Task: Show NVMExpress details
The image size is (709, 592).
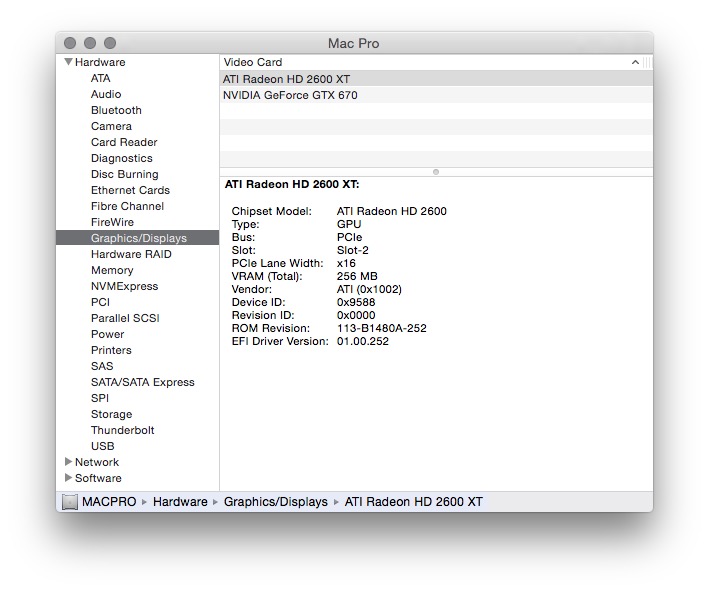Action: pos(124,286)
